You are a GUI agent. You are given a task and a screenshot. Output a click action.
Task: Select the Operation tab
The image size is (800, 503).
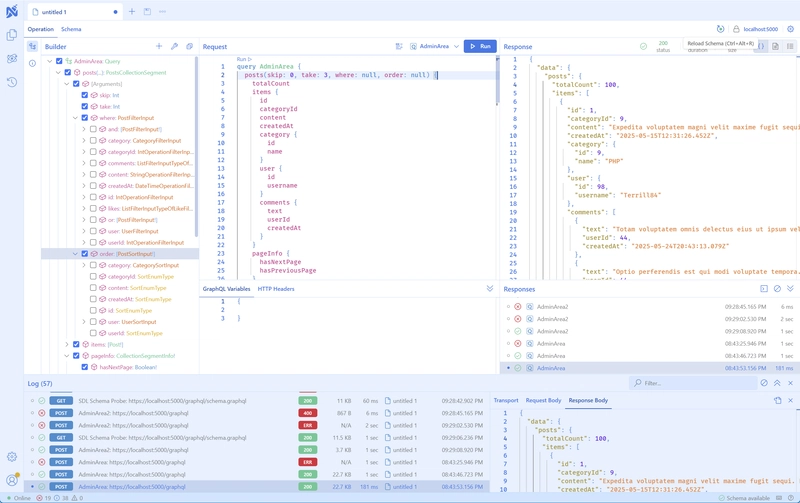pyautogui.click(x=40, y=29)
